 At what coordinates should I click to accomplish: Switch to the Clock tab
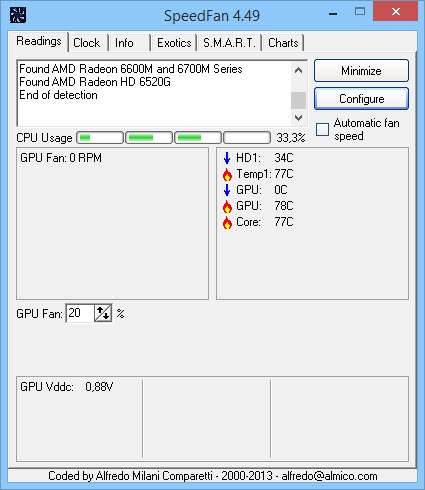pos(87,43)
